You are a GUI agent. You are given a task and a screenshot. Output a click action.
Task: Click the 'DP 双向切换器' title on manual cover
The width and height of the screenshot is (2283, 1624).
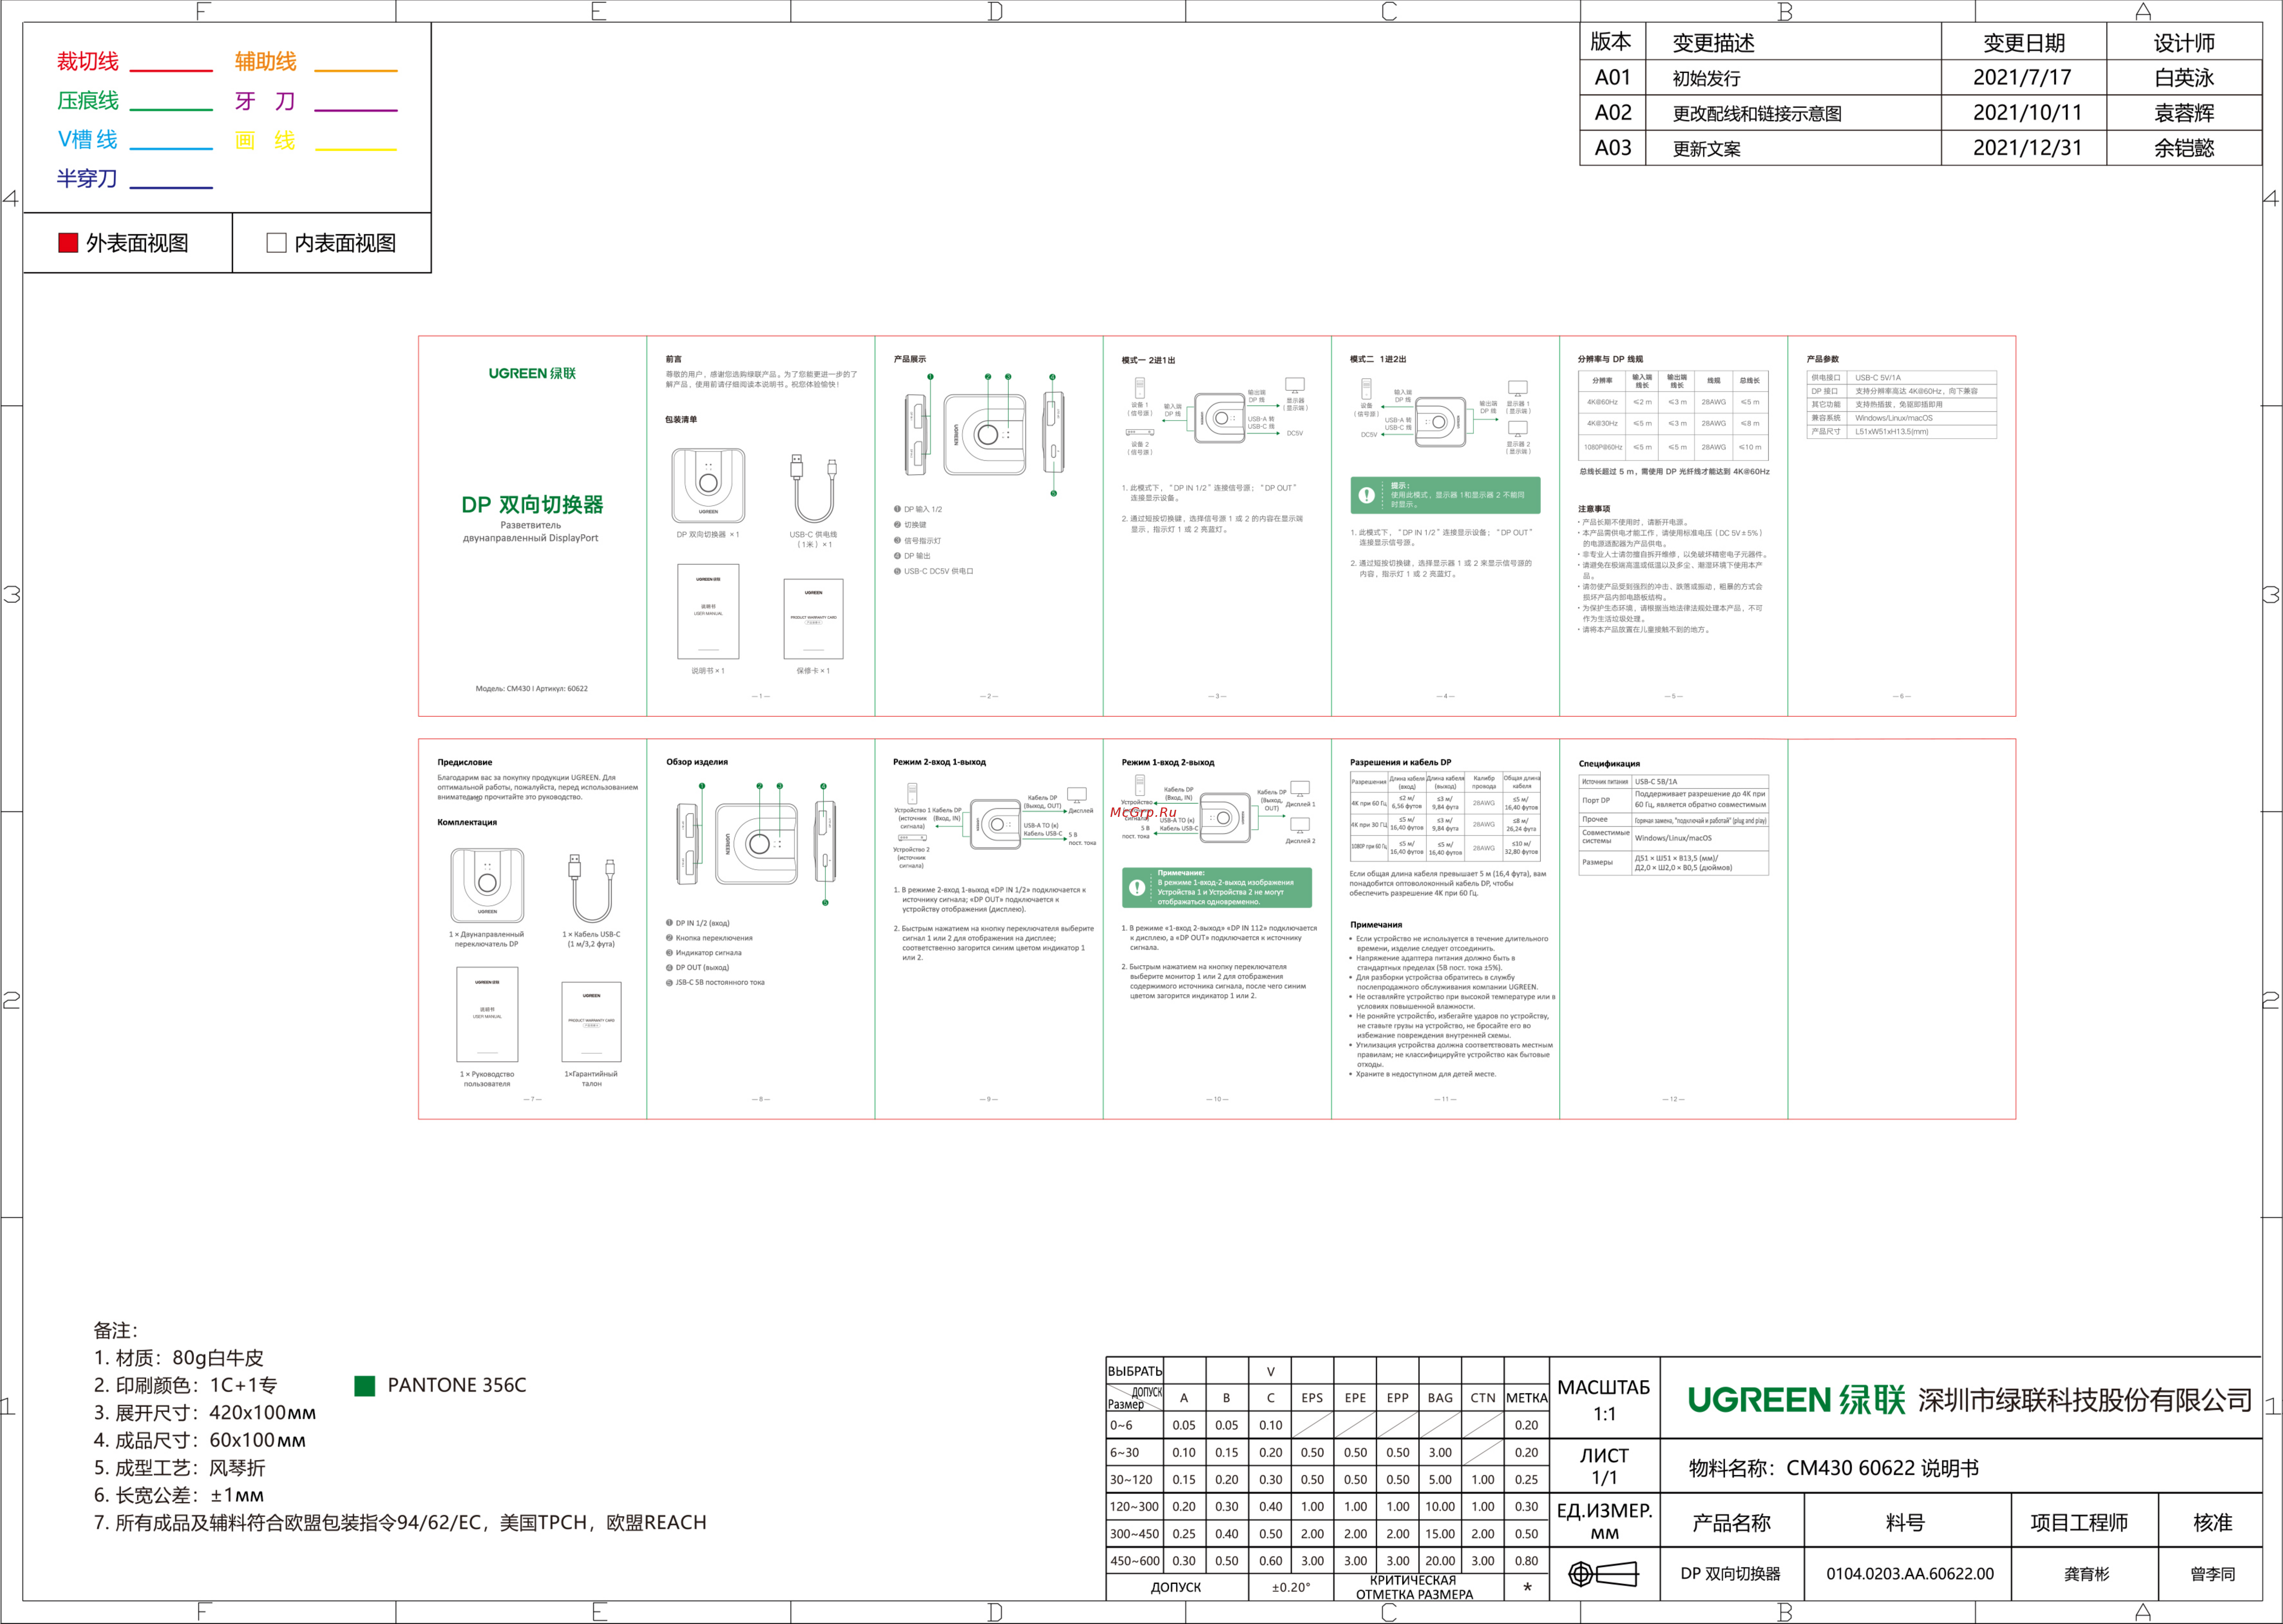point(532,505)
